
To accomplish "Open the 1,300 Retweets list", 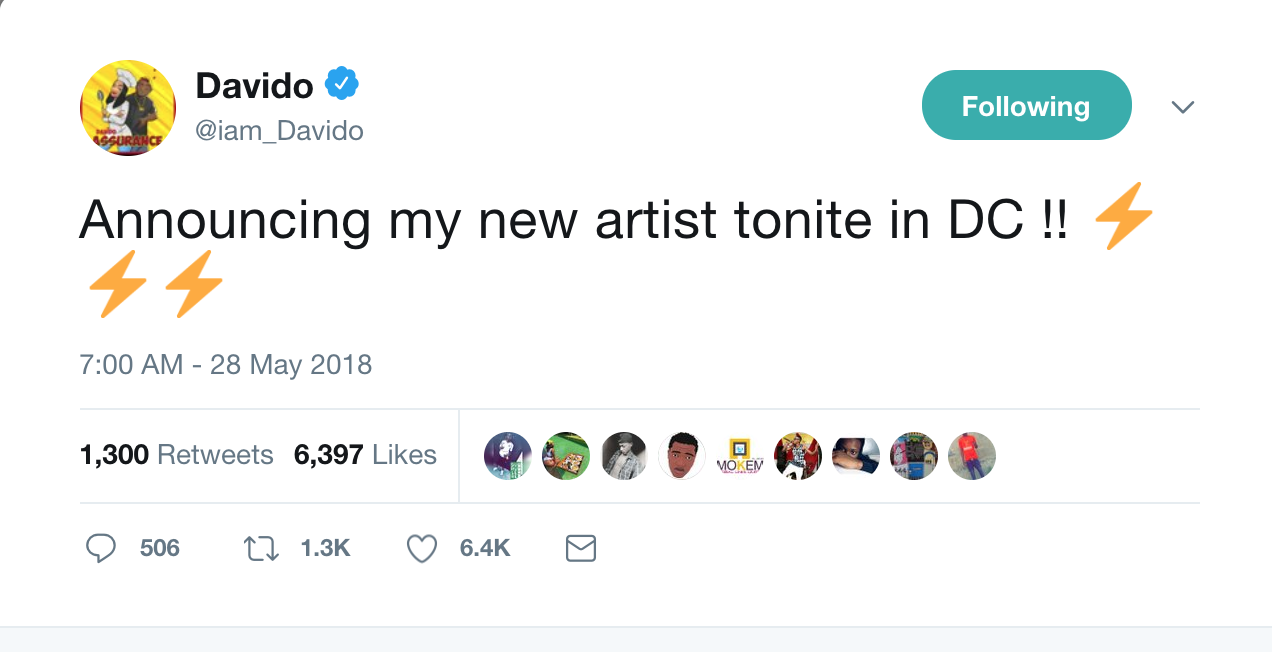I will coord(176,455).
